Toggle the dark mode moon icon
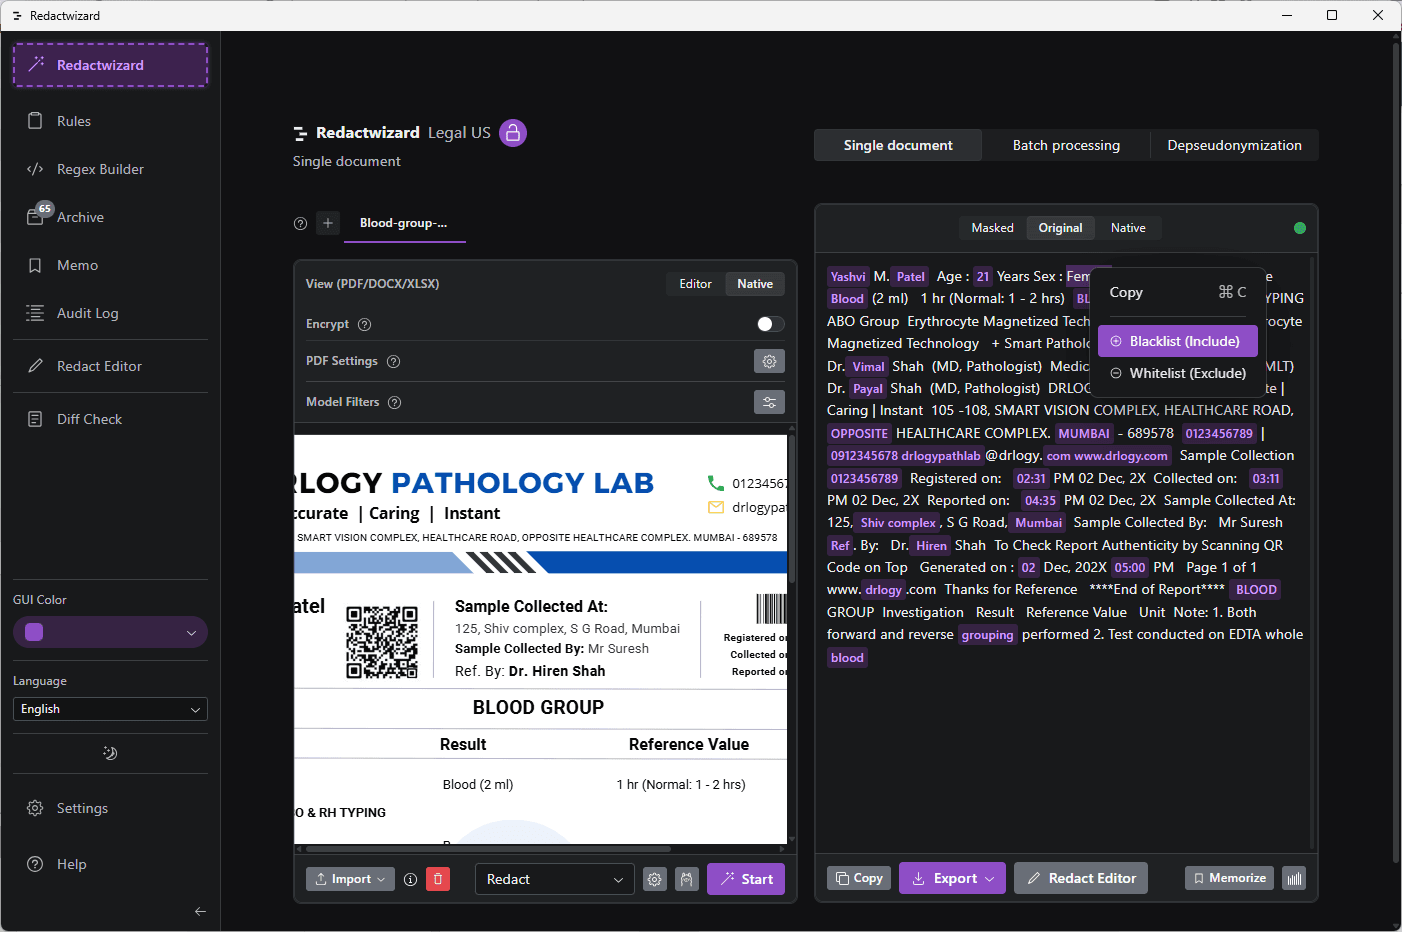Image resolution: width=1402 pixels, height=932 pixels. coord(110,753)
